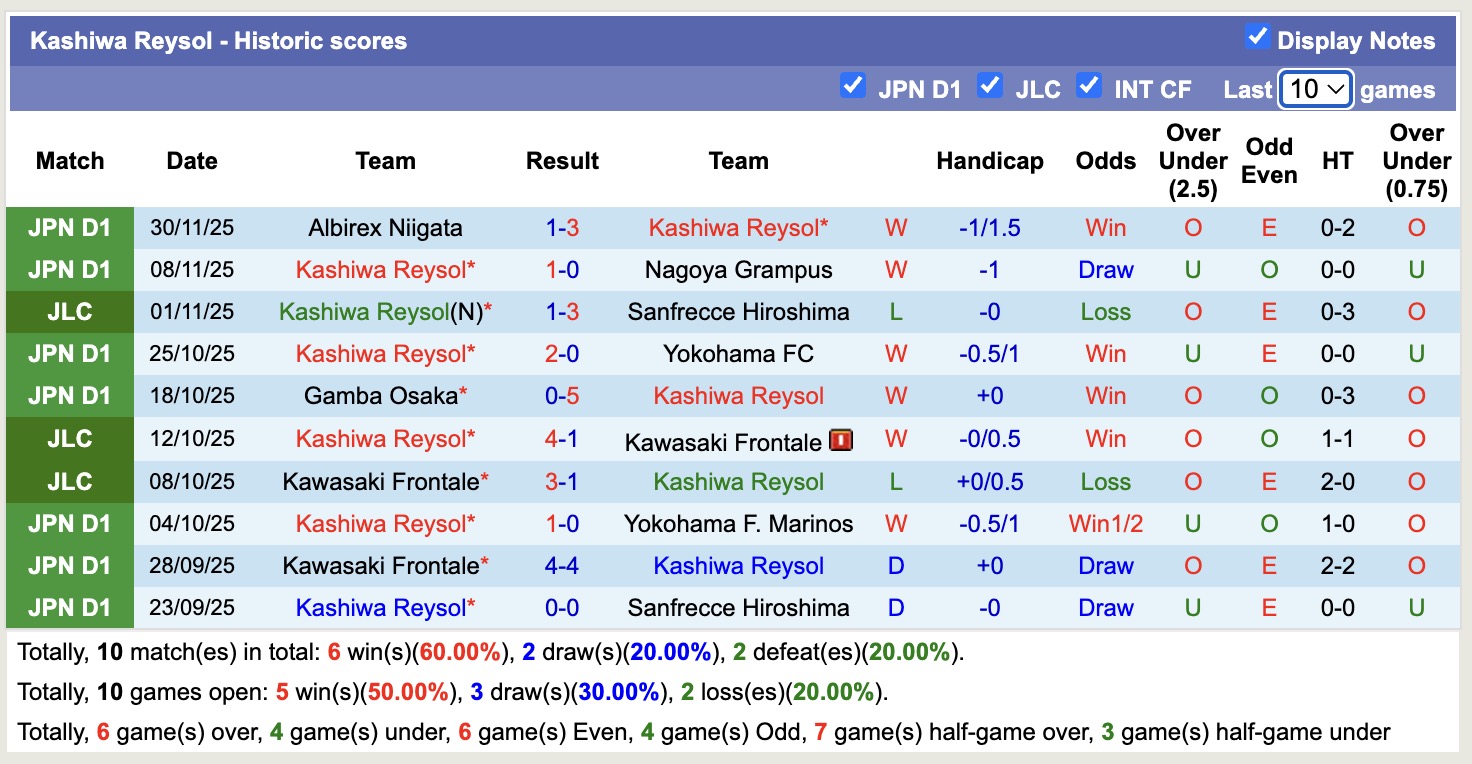The height and width of the screenshot is (764, 1472).
Task: Toggle the Display Notes checkbox
Action: pyautogui.click(x=1256, y=36)
